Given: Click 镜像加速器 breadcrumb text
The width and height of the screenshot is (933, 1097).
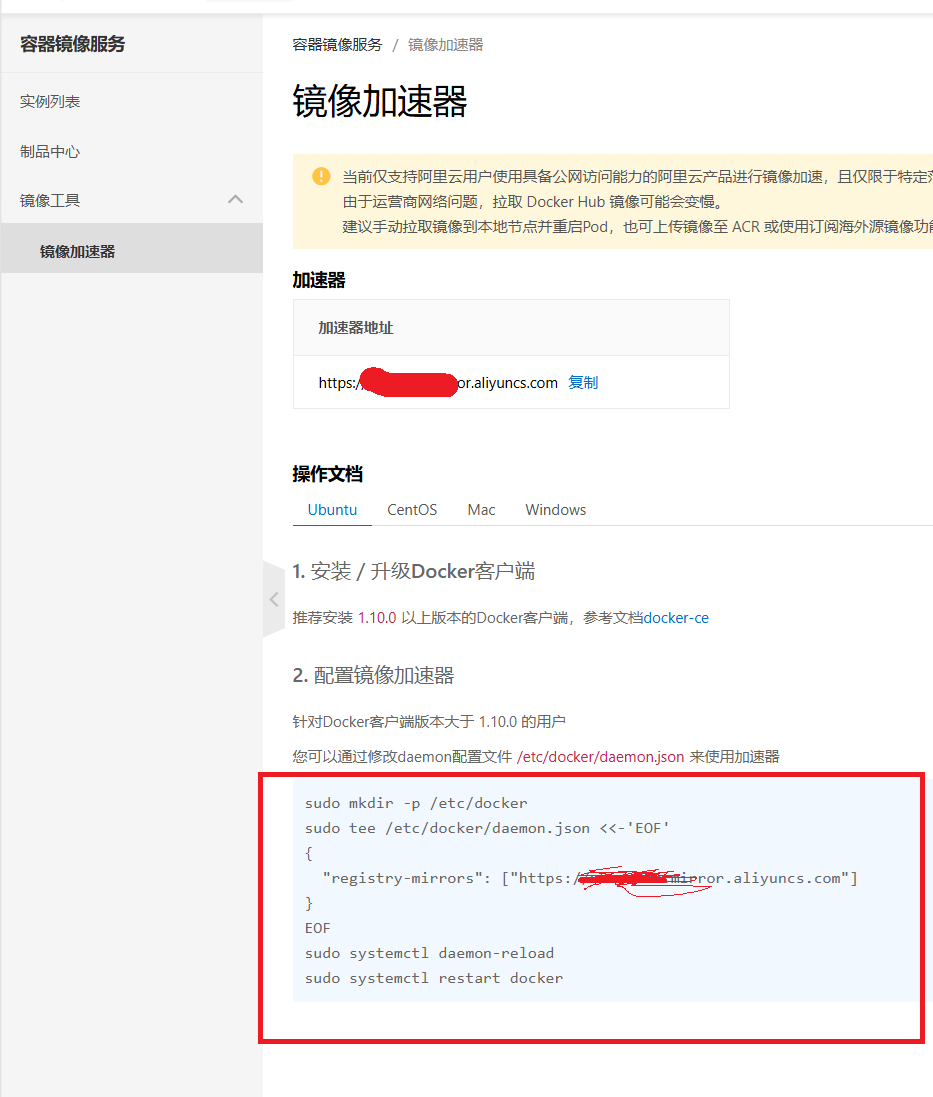Looking at the screenshot, I should click(x=446, y=45).
